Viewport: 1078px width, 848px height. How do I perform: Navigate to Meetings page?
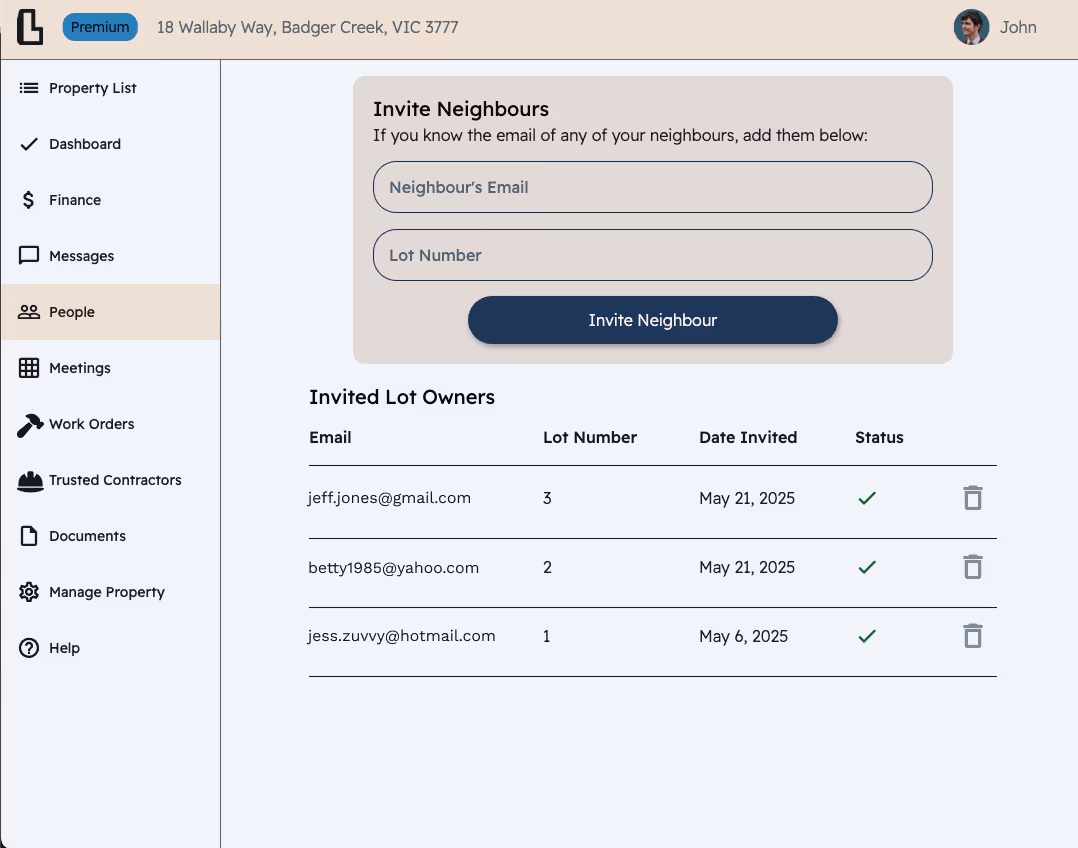tap(110, 368)
